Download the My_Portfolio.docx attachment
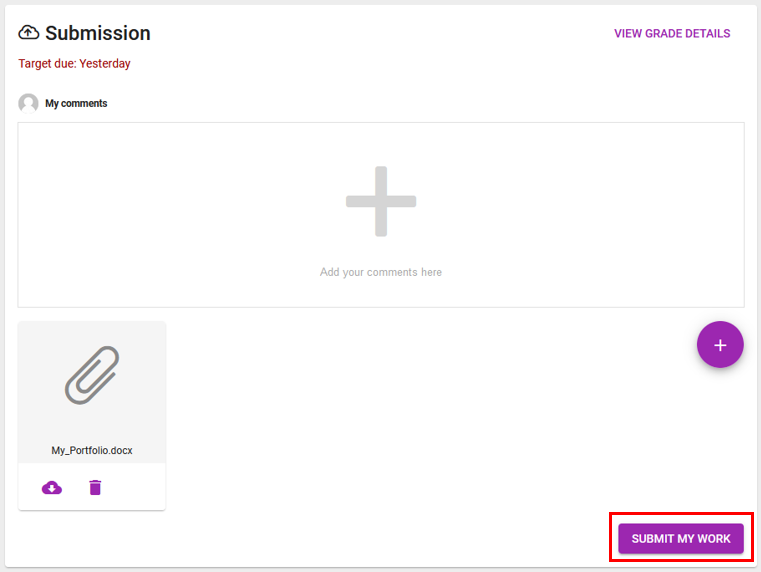This screenshot has width=761, height=572. [52, 488]
